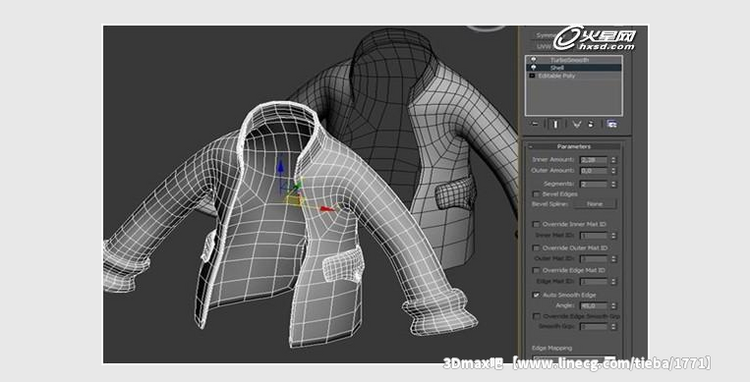
Task: Click the Outer Amount value field
Action: point(594,171)
